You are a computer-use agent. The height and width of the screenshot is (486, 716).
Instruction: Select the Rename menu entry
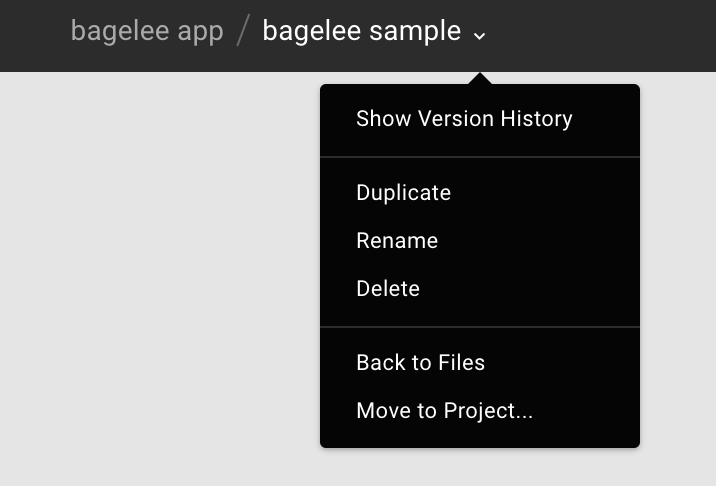pos(480,240)
